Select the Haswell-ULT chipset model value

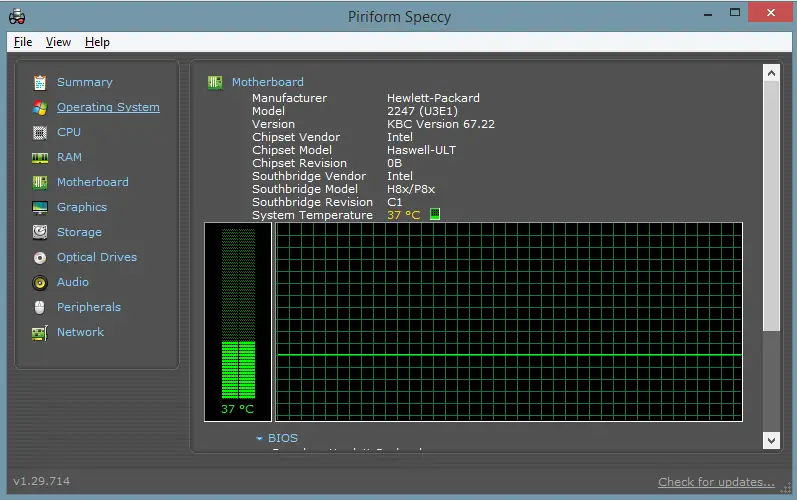click(421, 150)
